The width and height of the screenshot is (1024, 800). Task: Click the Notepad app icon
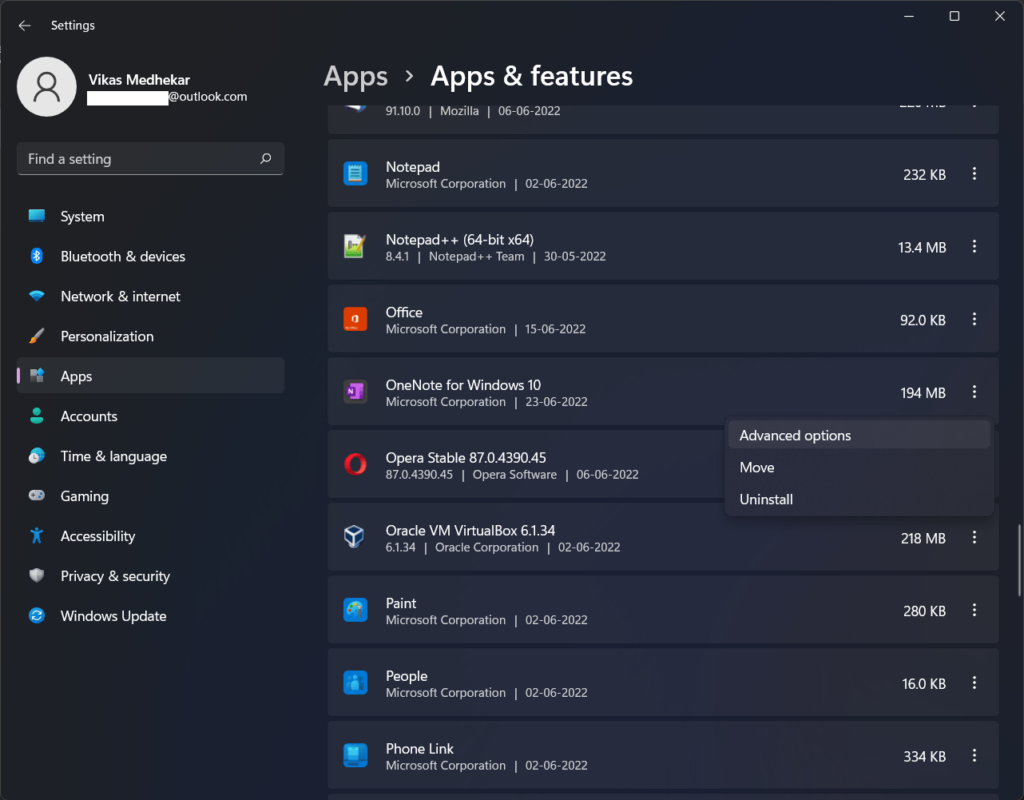355,174
